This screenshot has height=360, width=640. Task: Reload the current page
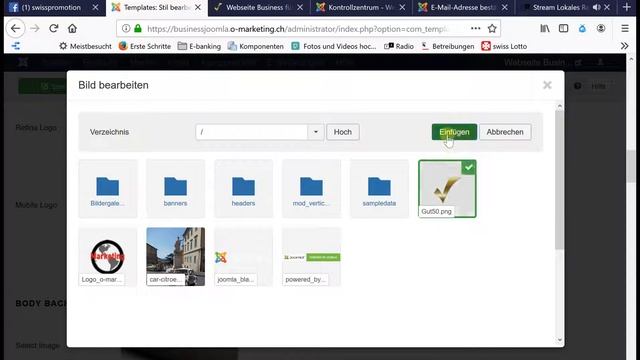tap(53, 28)
